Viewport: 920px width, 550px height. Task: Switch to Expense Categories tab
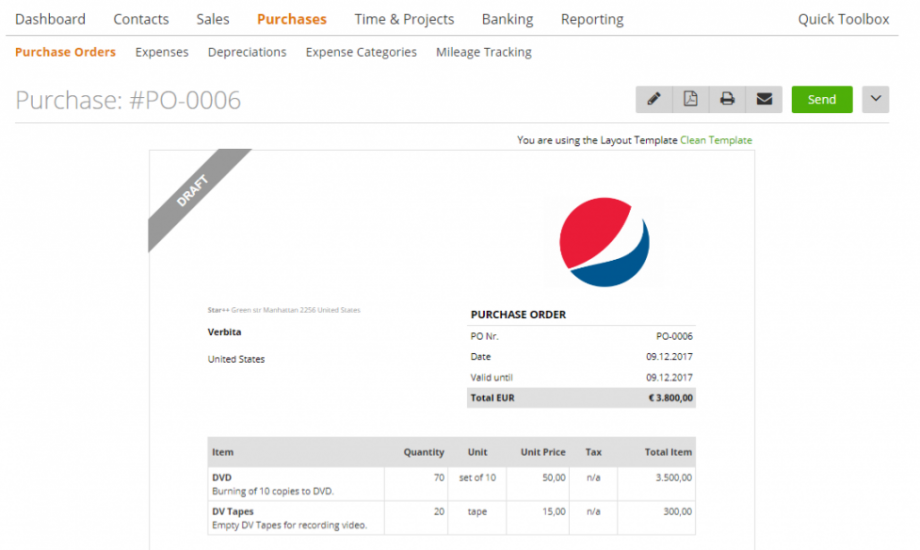(361, 52)
